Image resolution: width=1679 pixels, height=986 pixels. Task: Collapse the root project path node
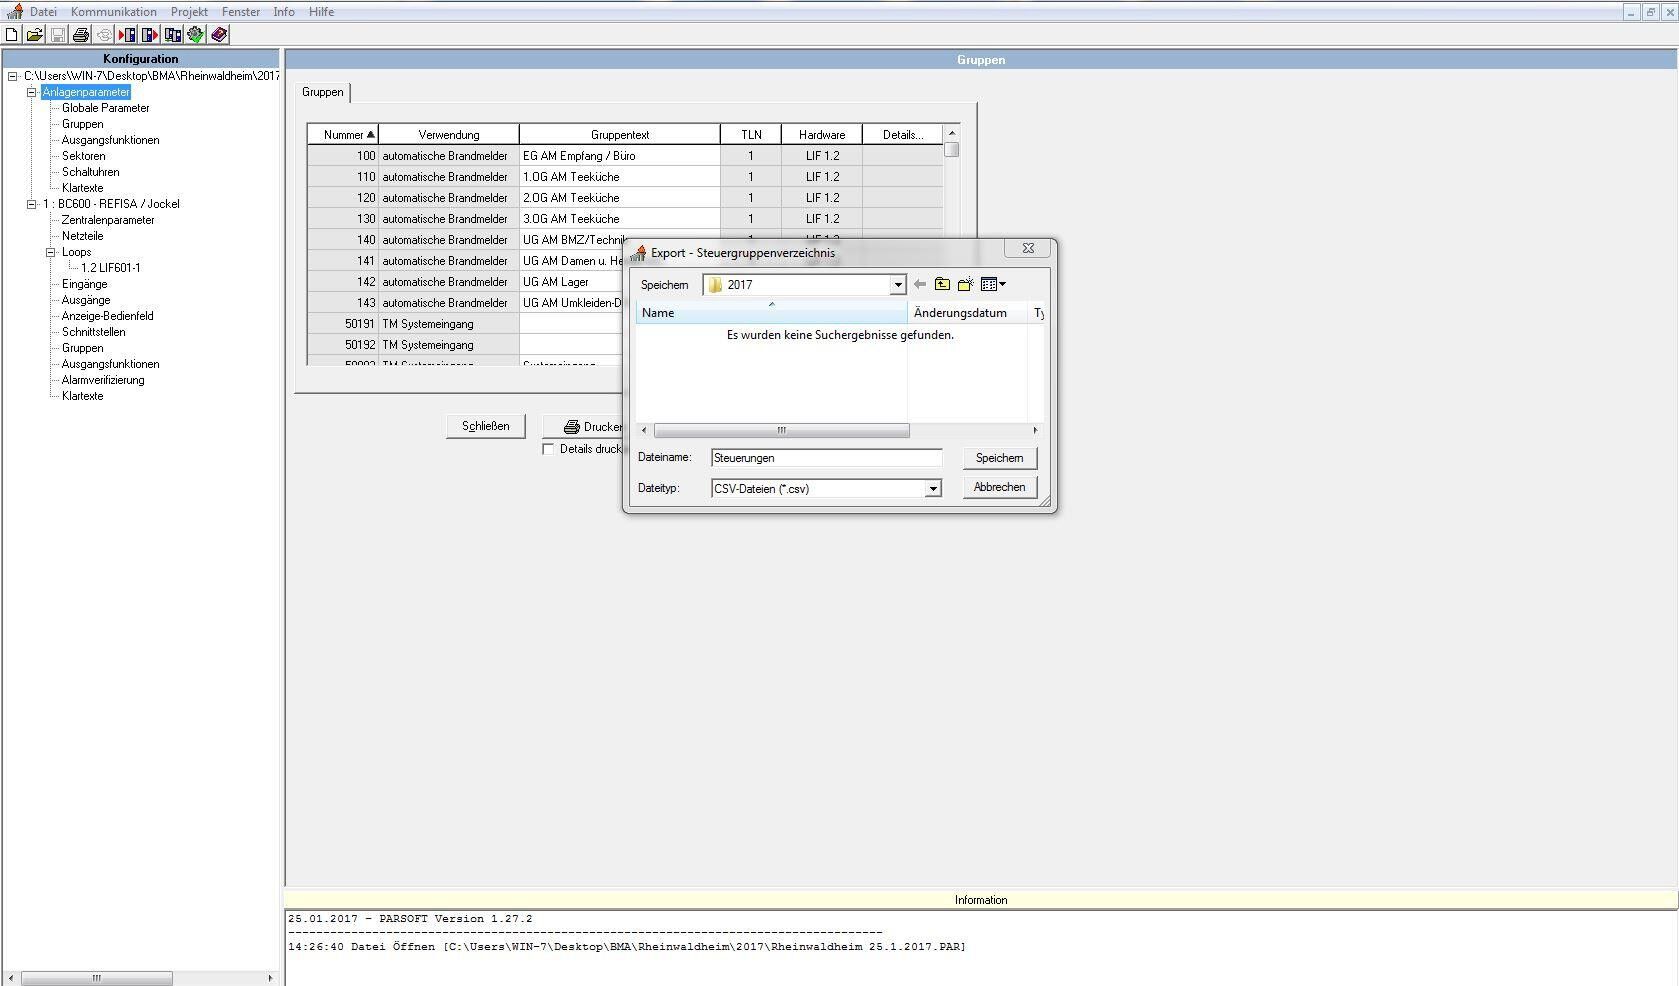tap(13, 76)
